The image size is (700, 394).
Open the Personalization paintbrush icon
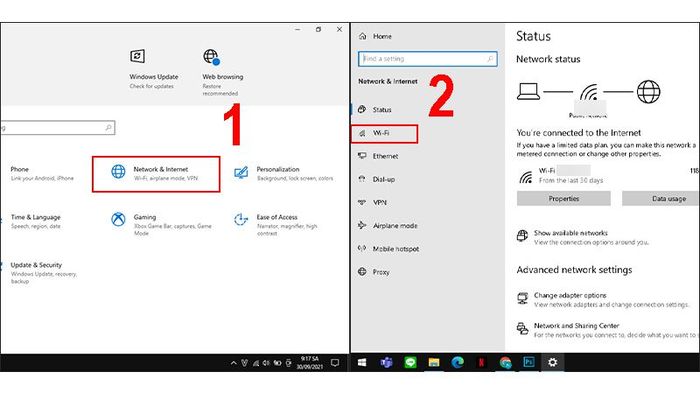(x=241, y=173)
